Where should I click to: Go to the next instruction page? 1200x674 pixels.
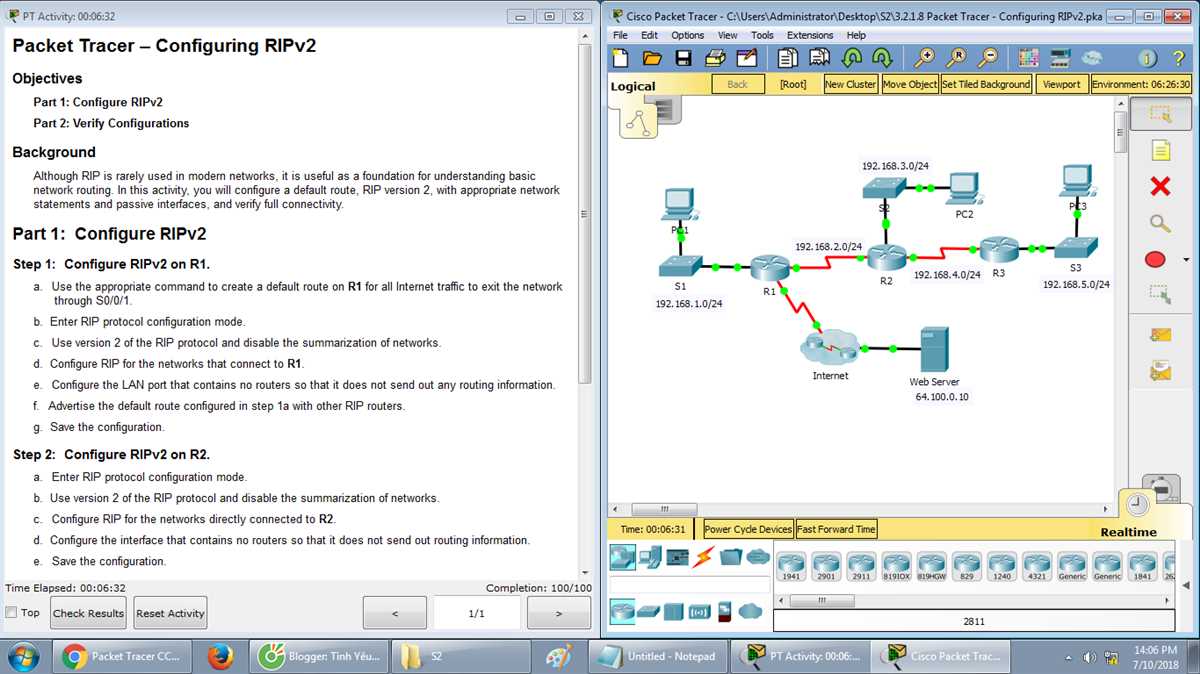point(558,613)
